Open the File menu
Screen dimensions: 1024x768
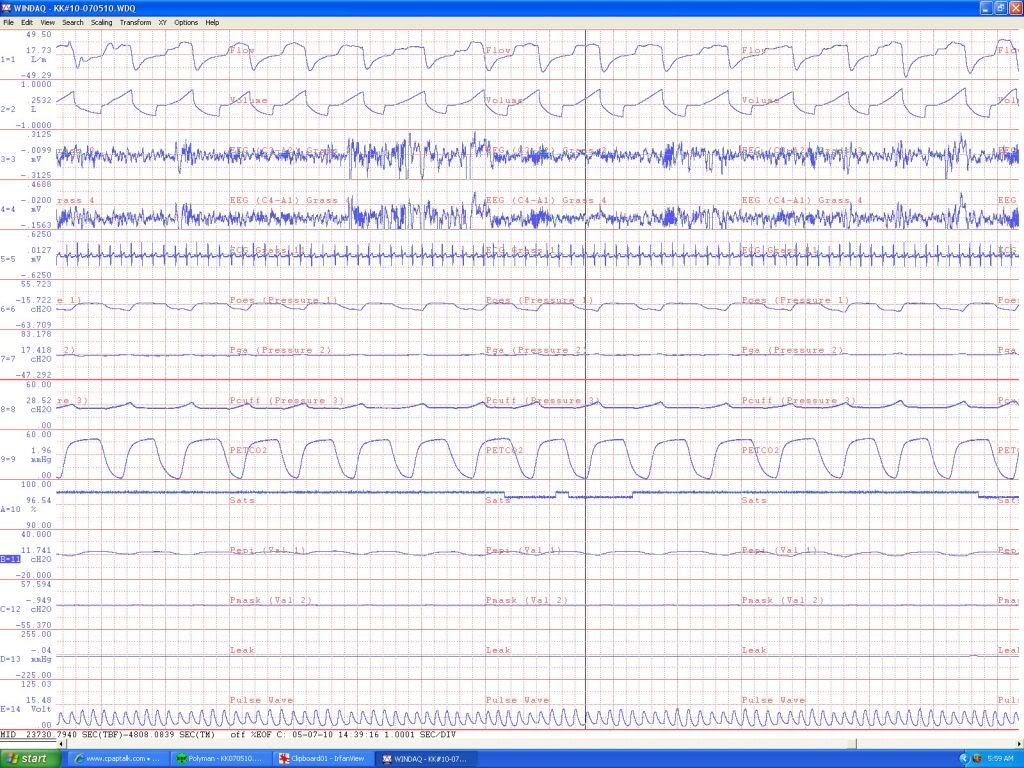(8, 22)
